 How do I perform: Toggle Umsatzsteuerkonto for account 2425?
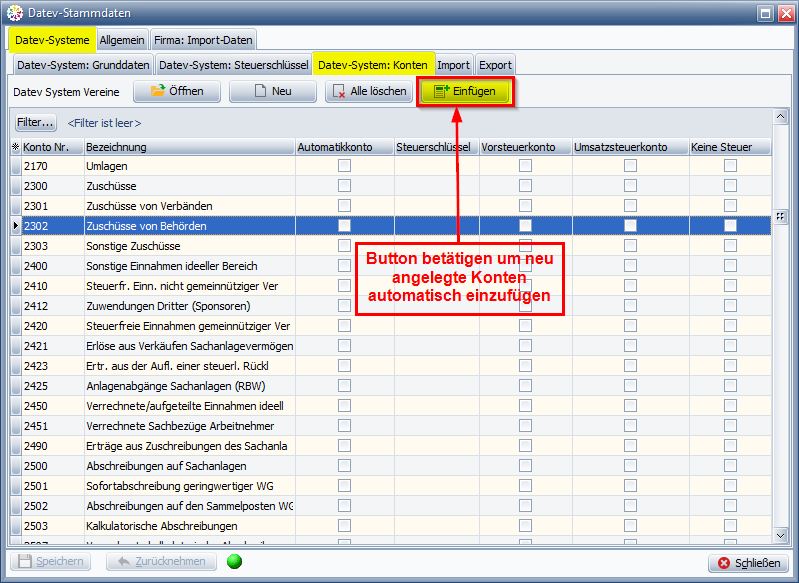[630, 386]
